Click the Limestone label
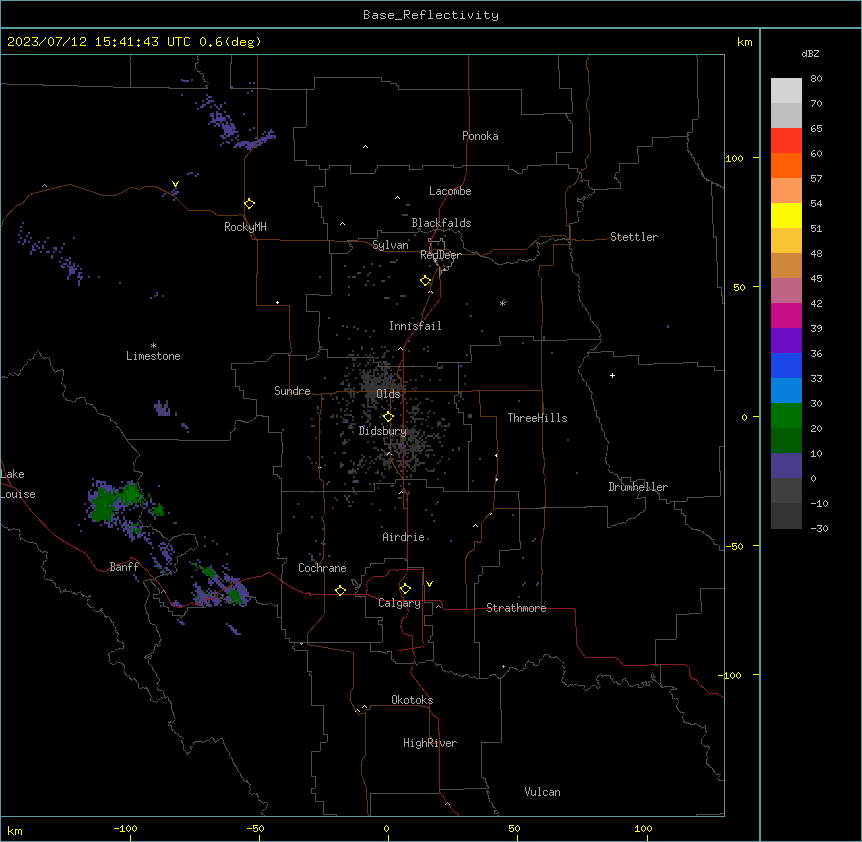 click(153, 356)
